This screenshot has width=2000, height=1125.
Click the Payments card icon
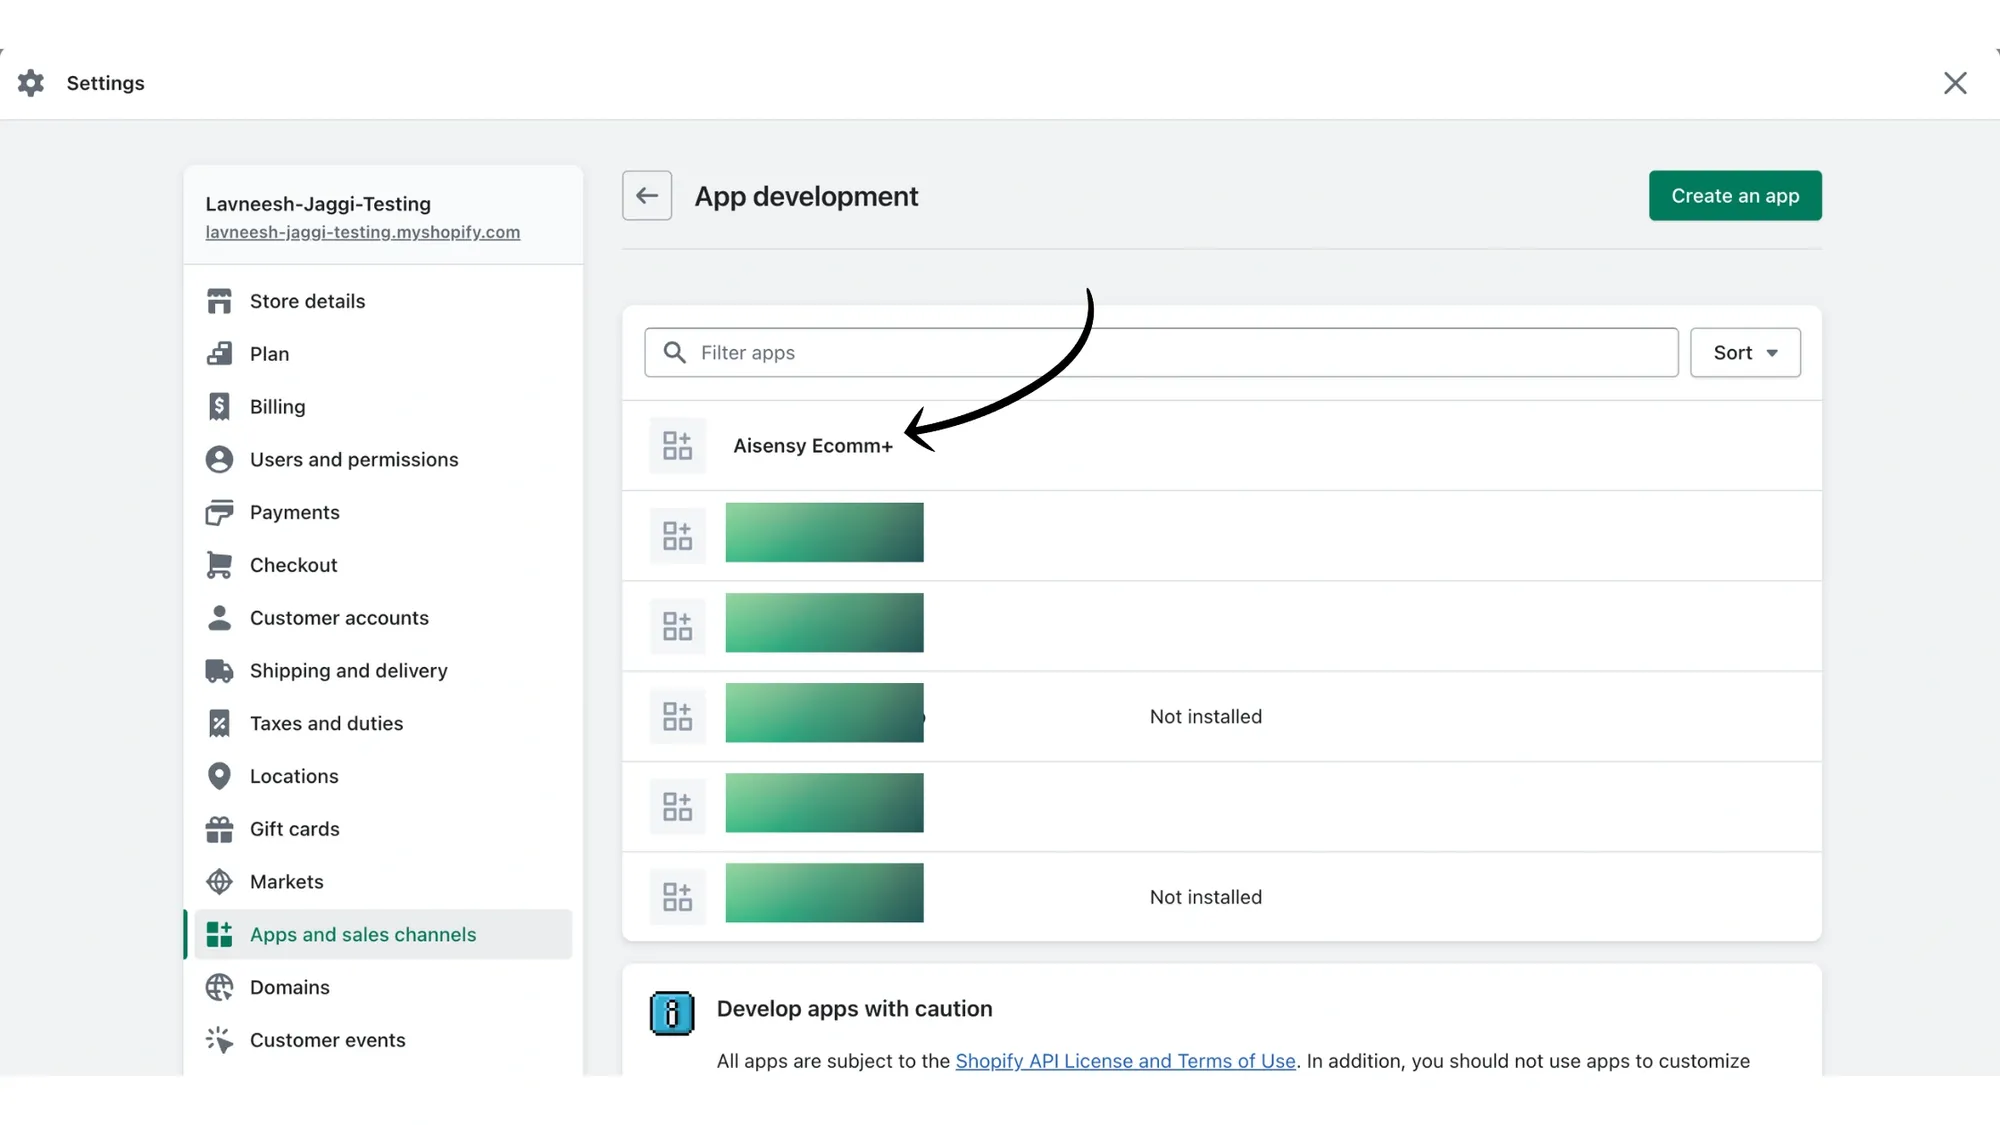click(219, 512)
